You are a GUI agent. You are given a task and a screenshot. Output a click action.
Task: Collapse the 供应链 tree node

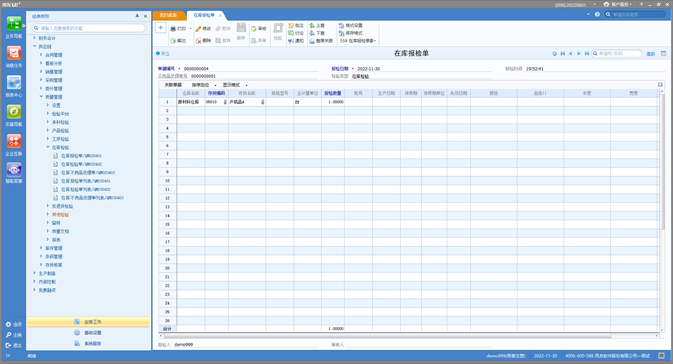[x=35, y=46]
